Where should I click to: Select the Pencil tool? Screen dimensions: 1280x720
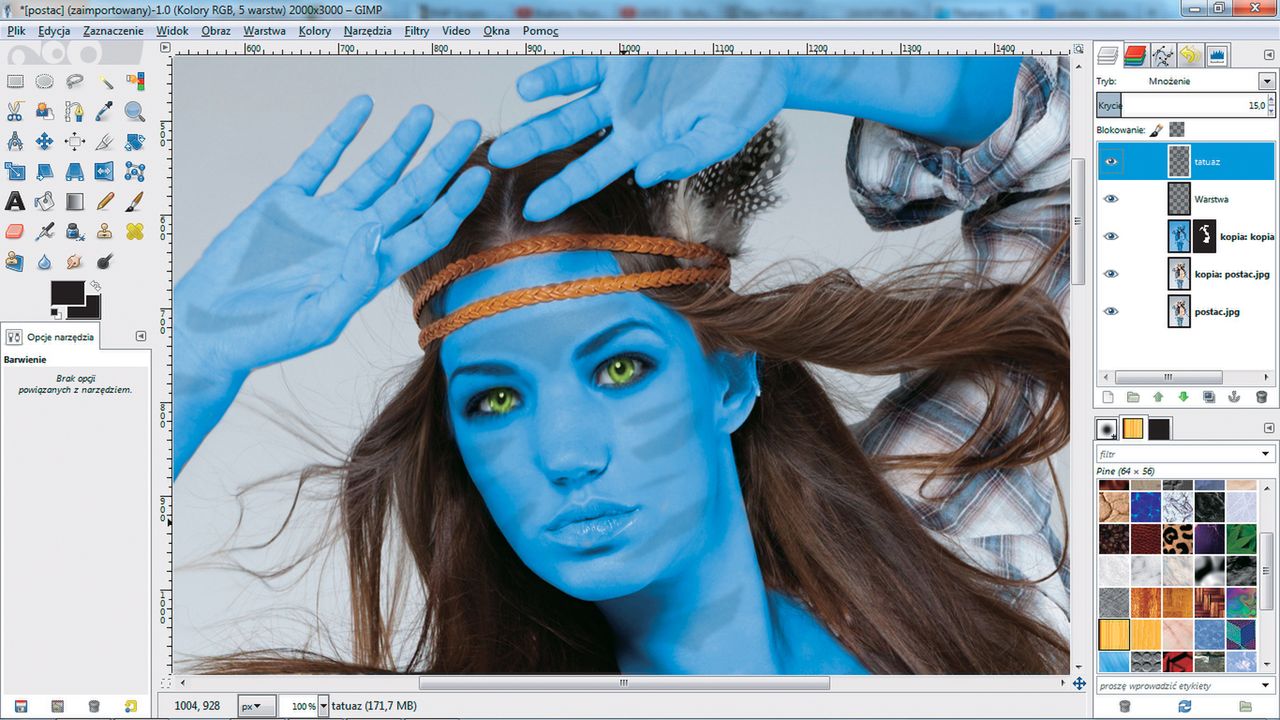pyautogui.click(x=105, y=201)
